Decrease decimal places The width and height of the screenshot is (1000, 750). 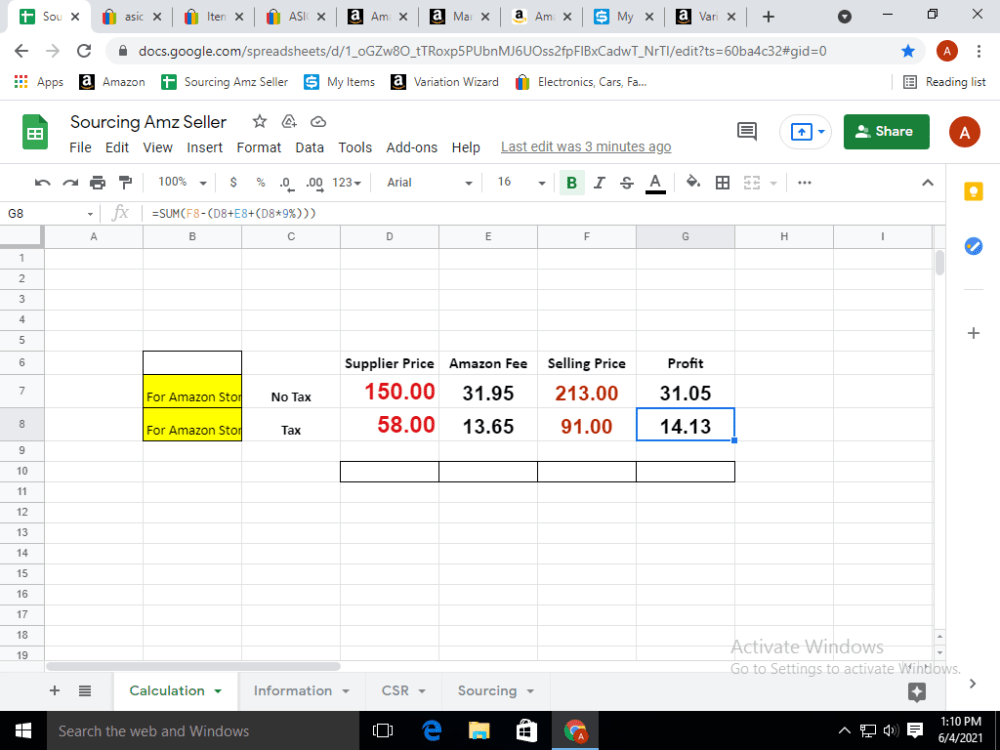287,183
